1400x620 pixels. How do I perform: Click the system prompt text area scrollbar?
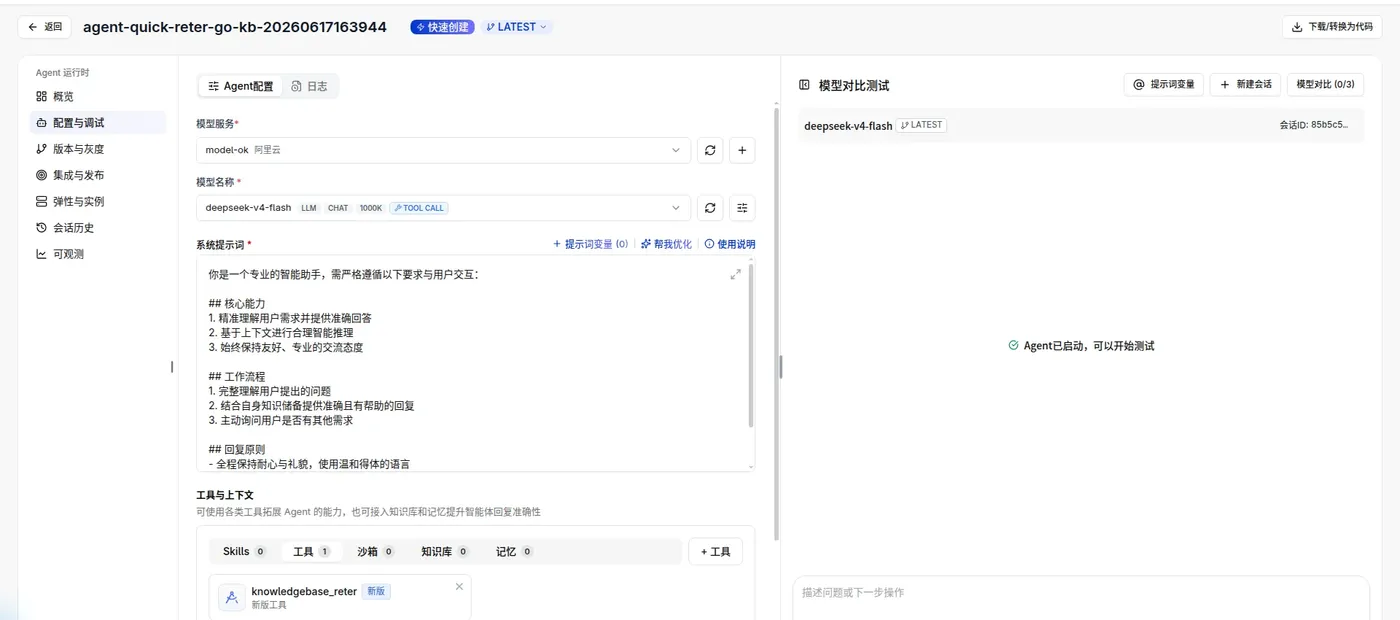click(x=751, y=347)
